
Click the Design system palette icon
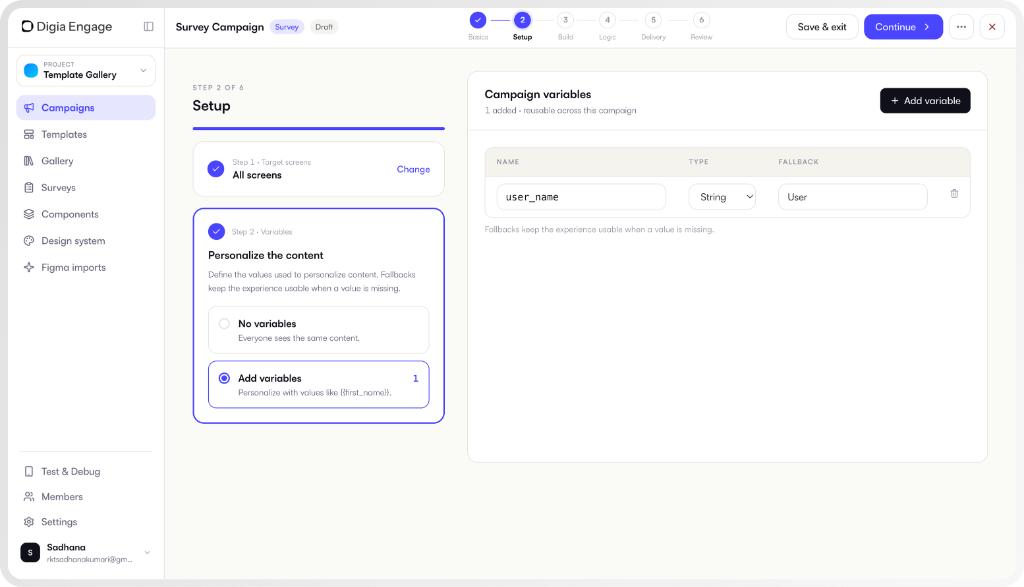click(x=29, y=241)
